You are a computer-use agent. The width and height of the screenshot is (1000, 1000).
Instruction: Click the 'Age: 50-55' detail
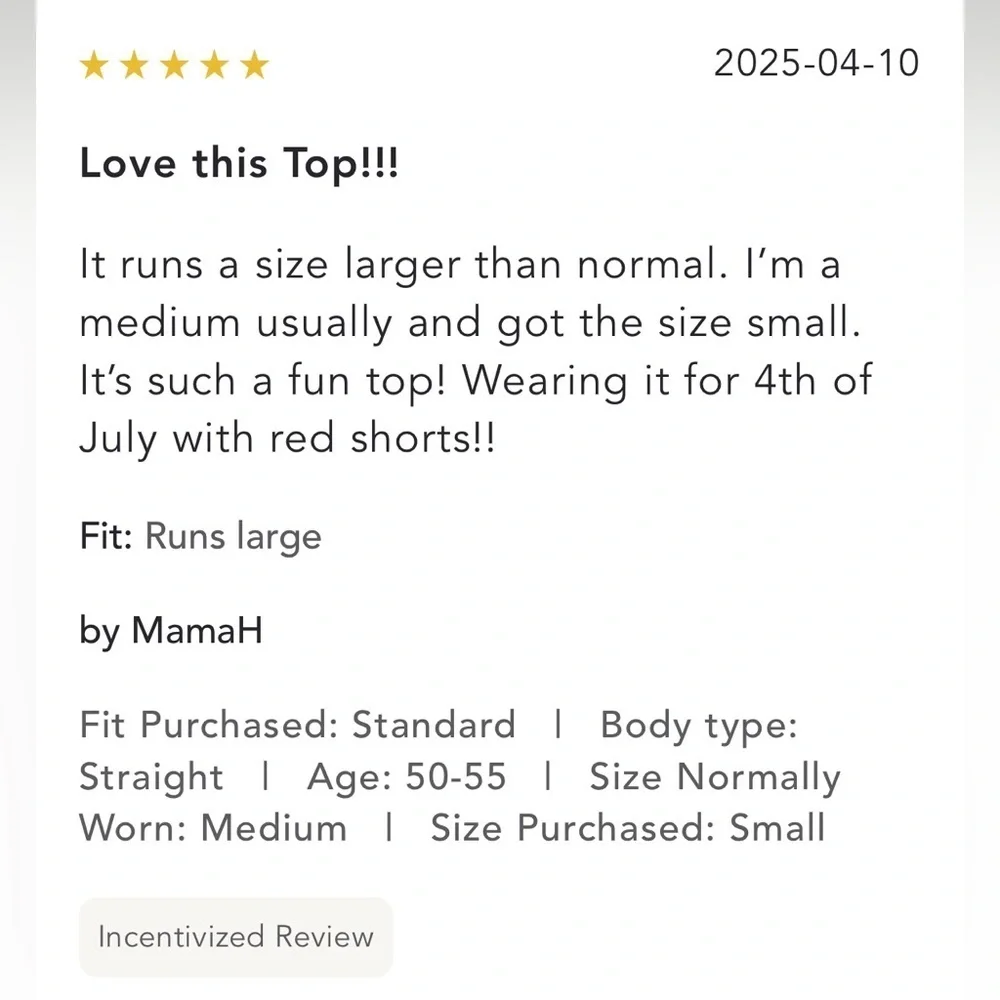click(x=407, y=777)
